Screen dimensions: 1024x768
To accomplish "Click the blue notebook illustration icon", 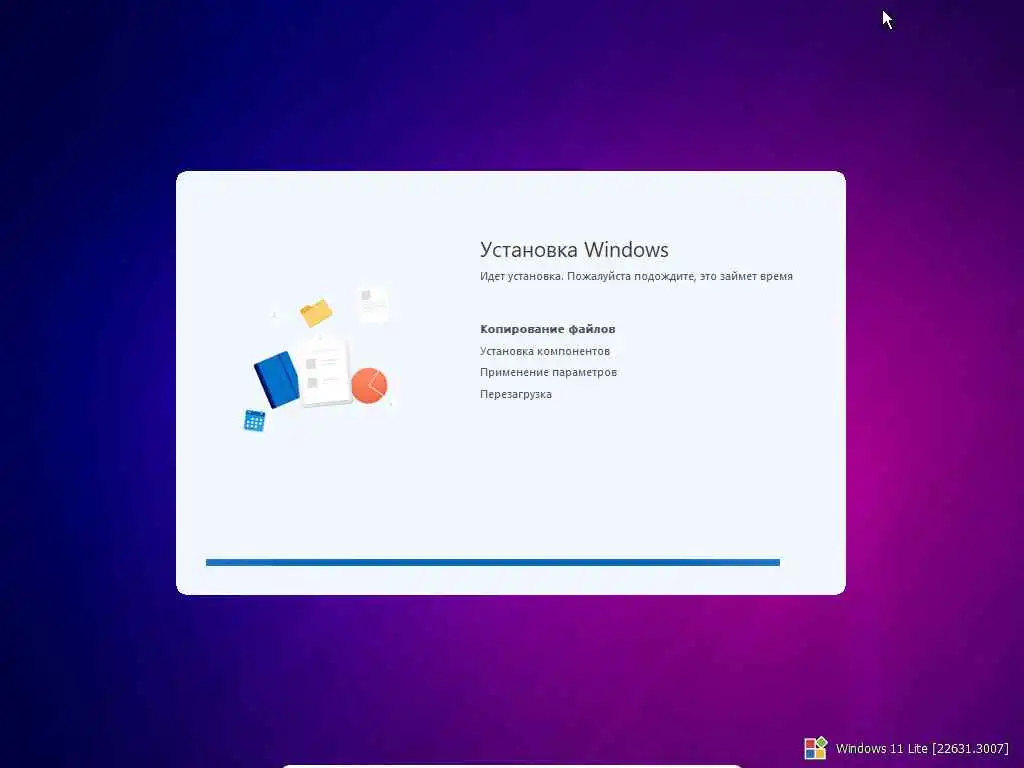I will pos(277,379).
